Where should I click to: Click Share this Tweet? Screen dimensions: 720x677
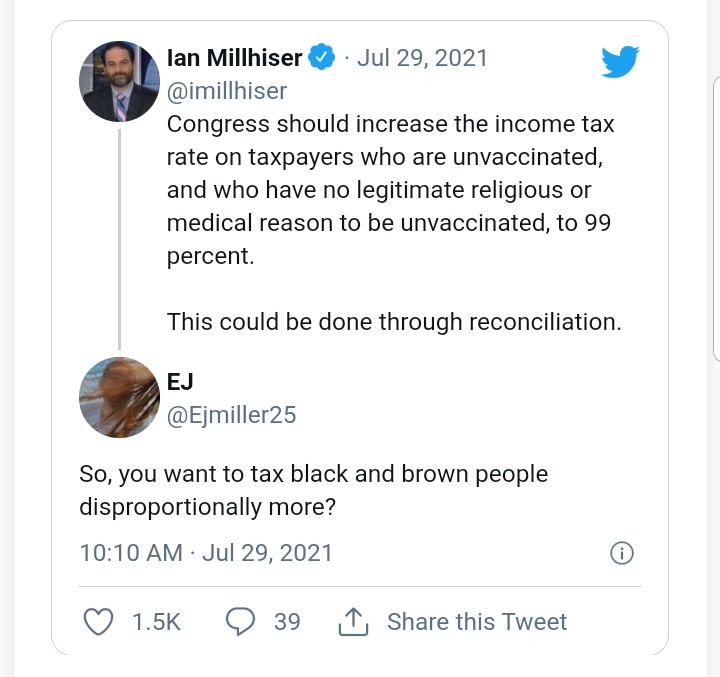[x=477, y=622]
